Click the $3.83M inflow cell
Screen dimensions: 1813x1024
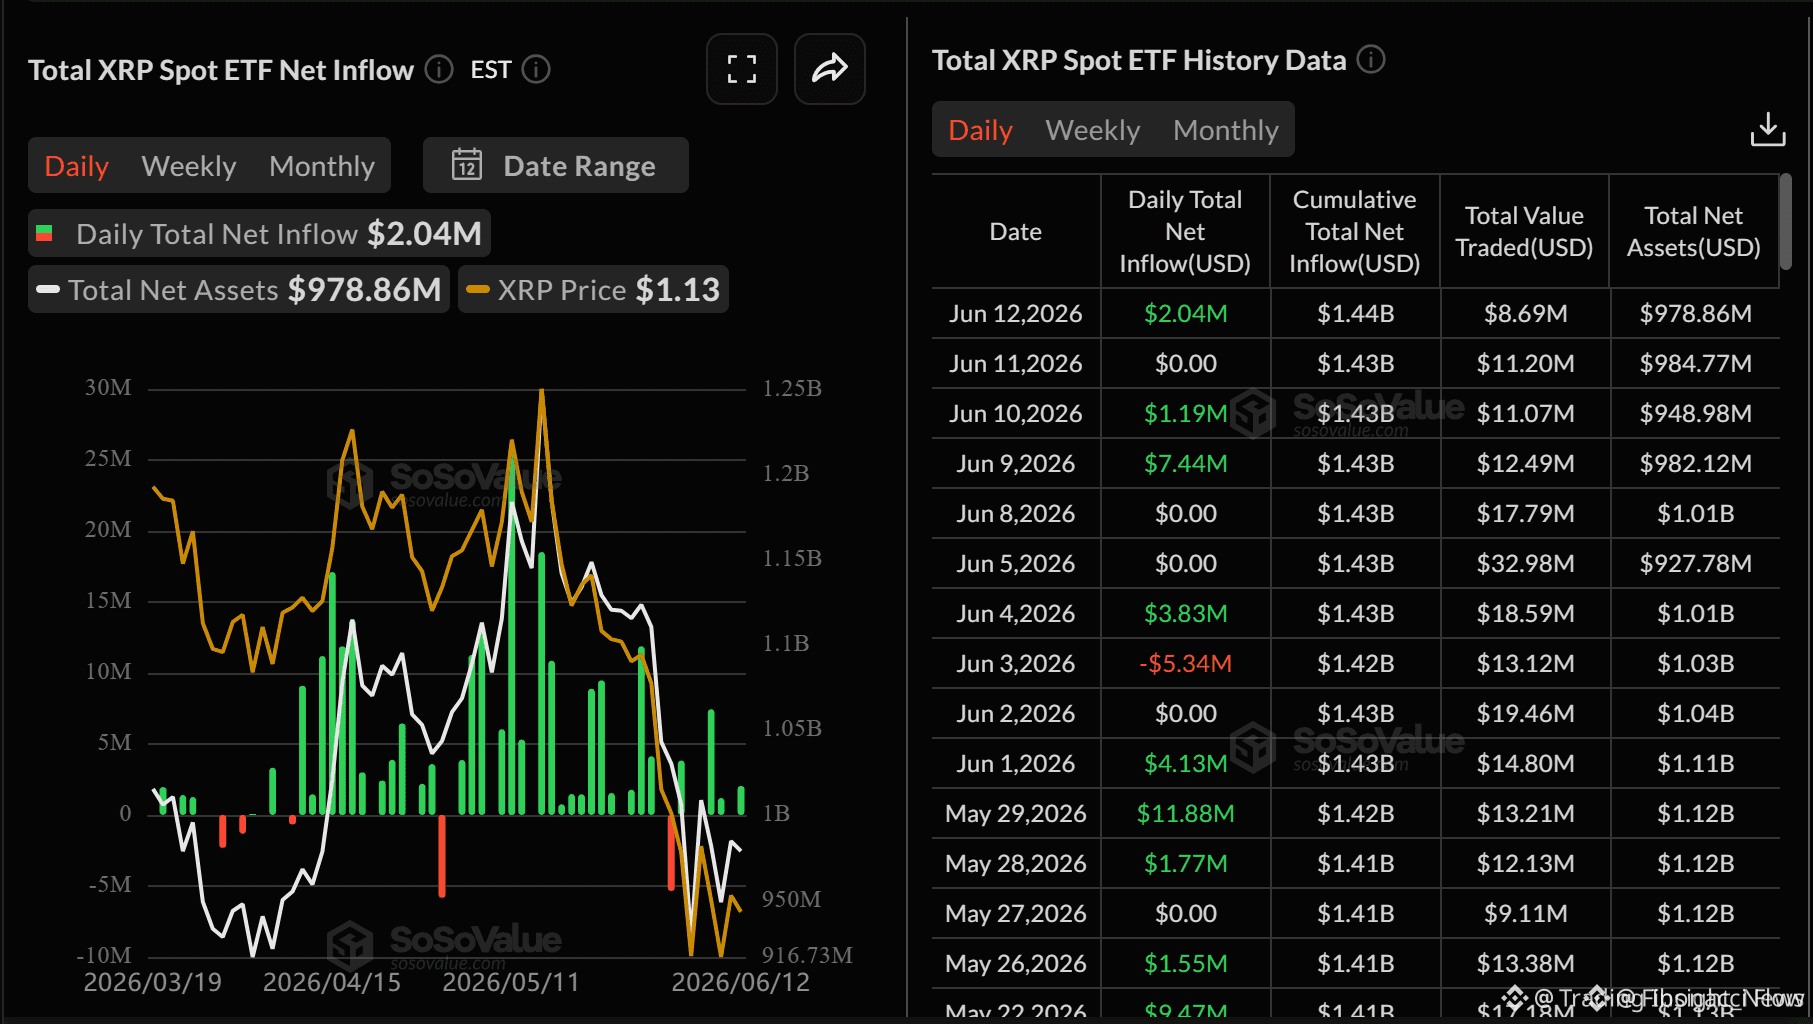click(x=1186, y=614)
